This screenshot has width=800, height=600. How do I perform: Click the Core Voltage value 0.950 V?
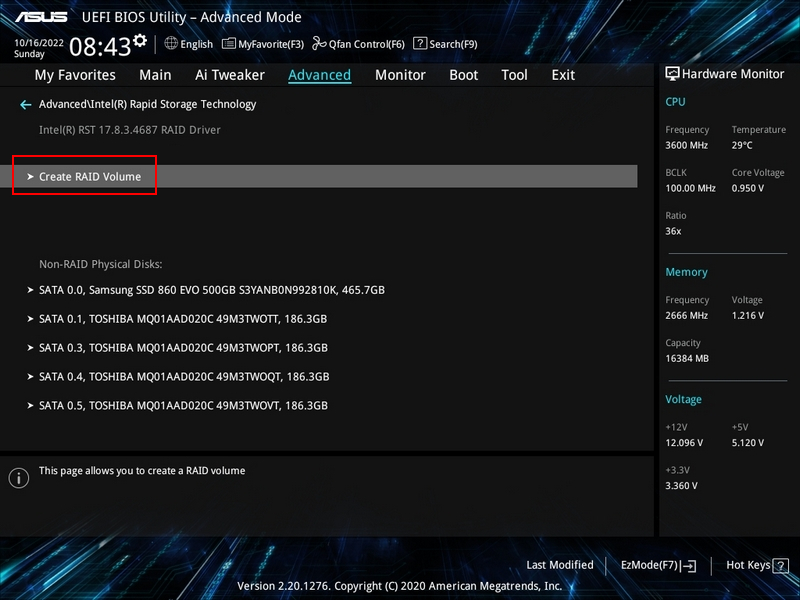(747, 188)
